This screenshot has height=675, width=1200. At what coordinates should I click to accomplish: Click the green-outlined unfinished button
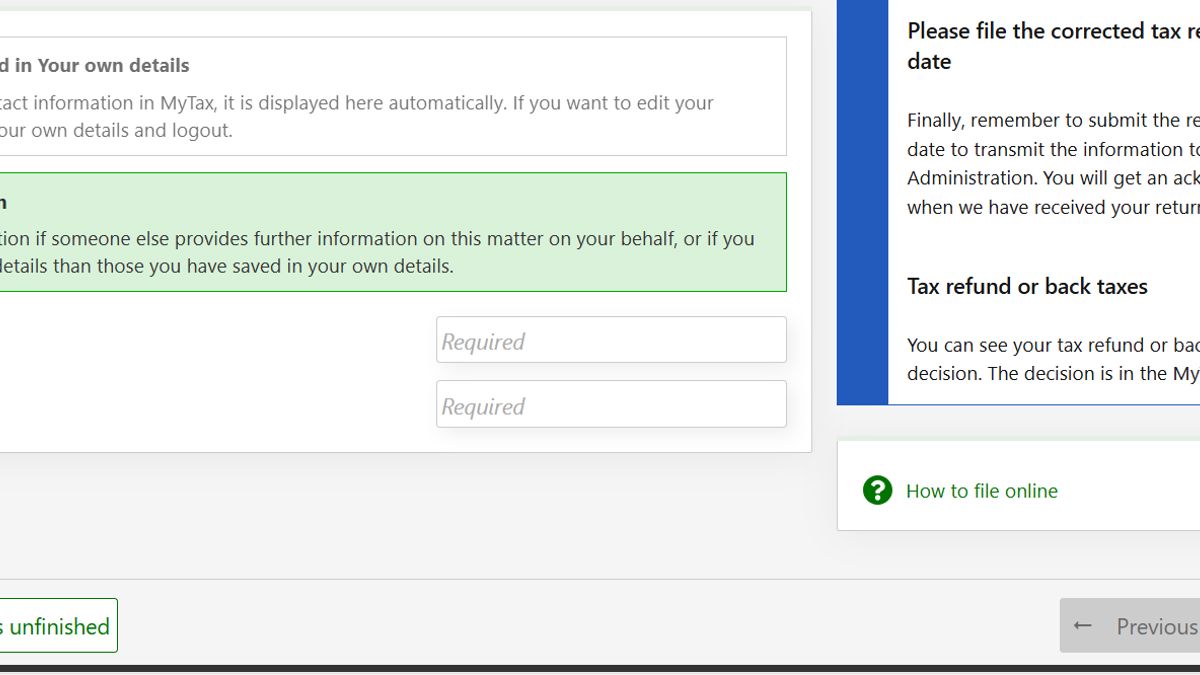58,626
